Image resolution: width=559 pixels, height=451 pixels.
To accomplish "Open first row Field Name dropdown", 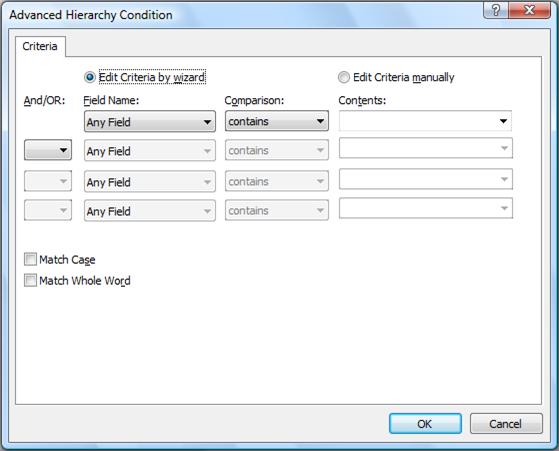I will pos(150,122).
